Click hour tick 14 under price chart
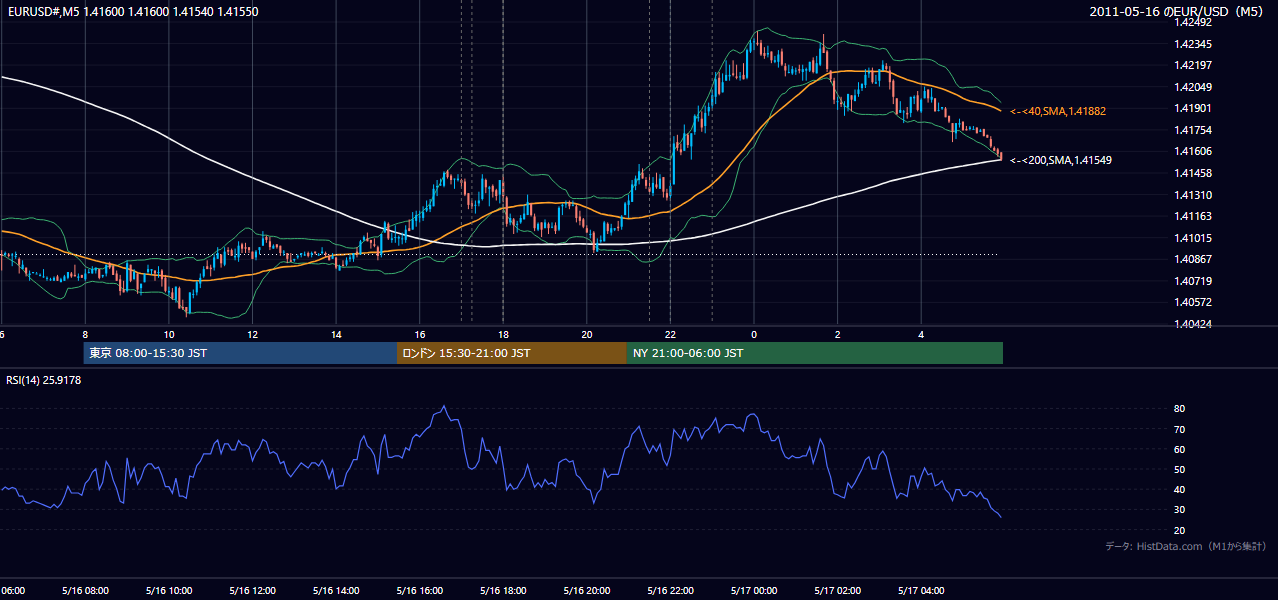This screenshot has height=600, width=1278. pyautogui.click(x=336, y=335)
